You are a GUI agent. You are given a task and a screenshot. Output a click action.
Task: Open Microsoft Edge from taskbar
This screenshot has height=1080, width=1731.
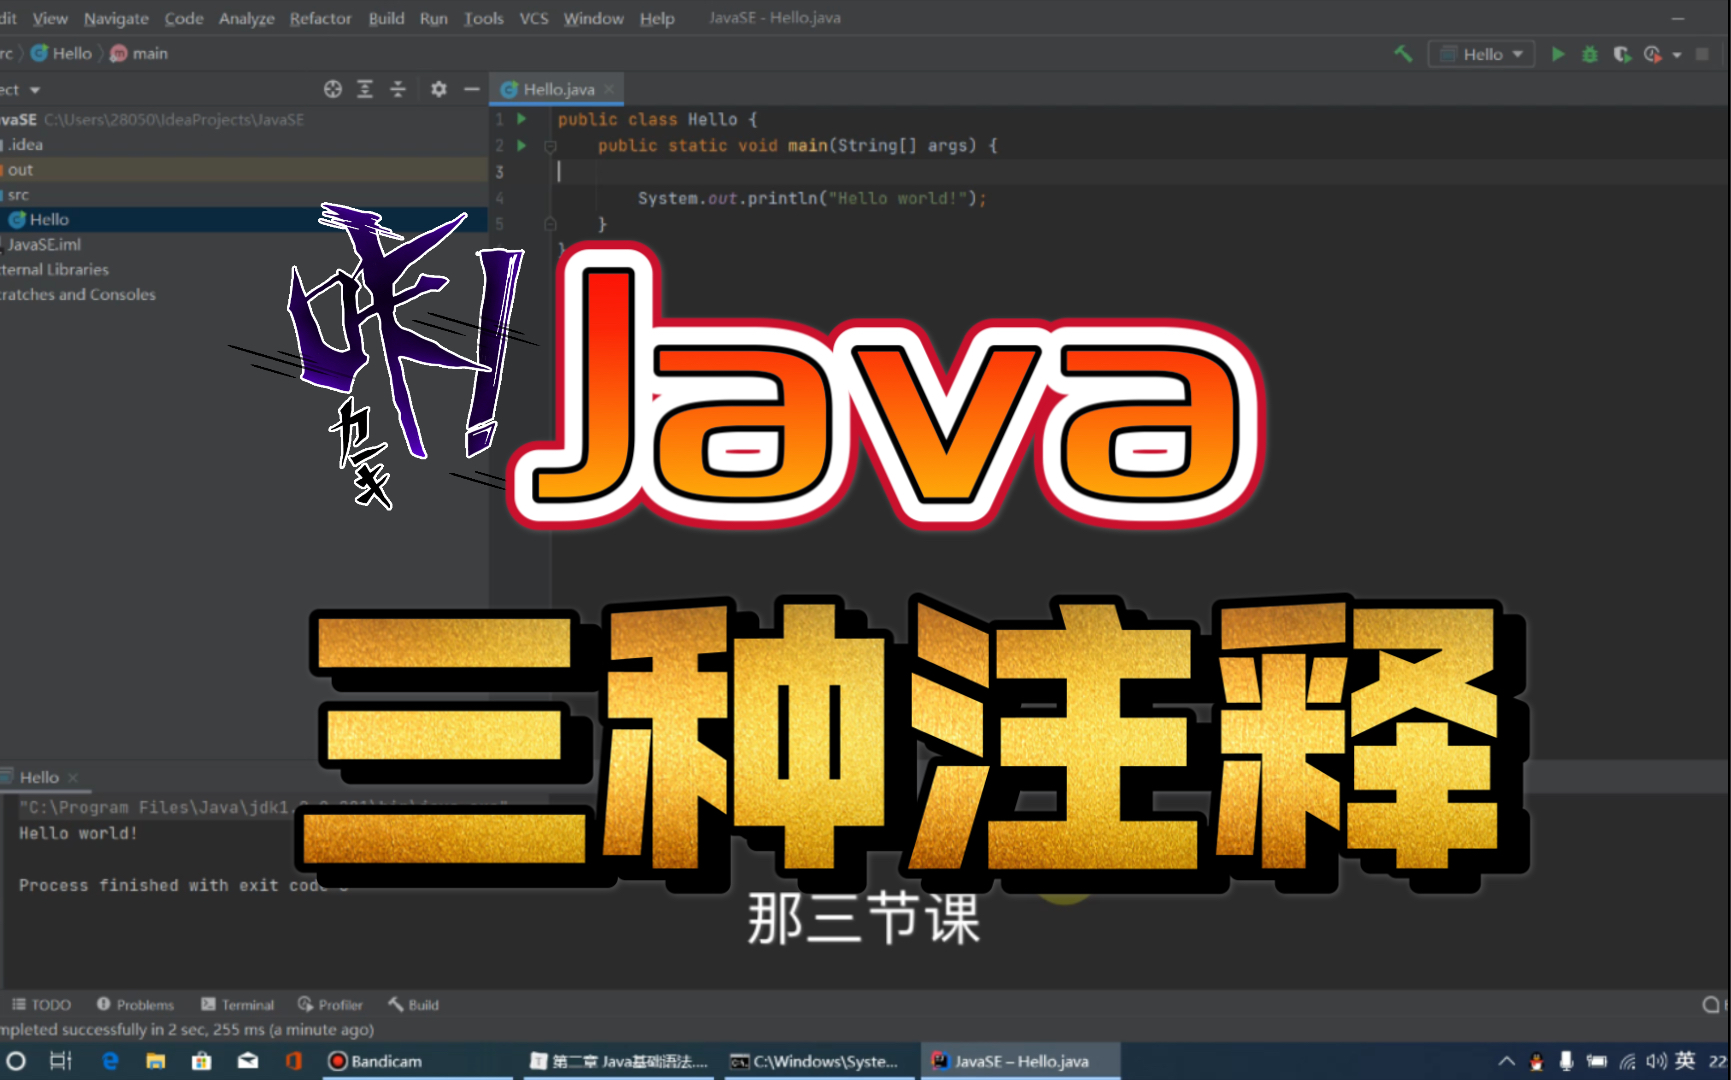point(110,1061)
